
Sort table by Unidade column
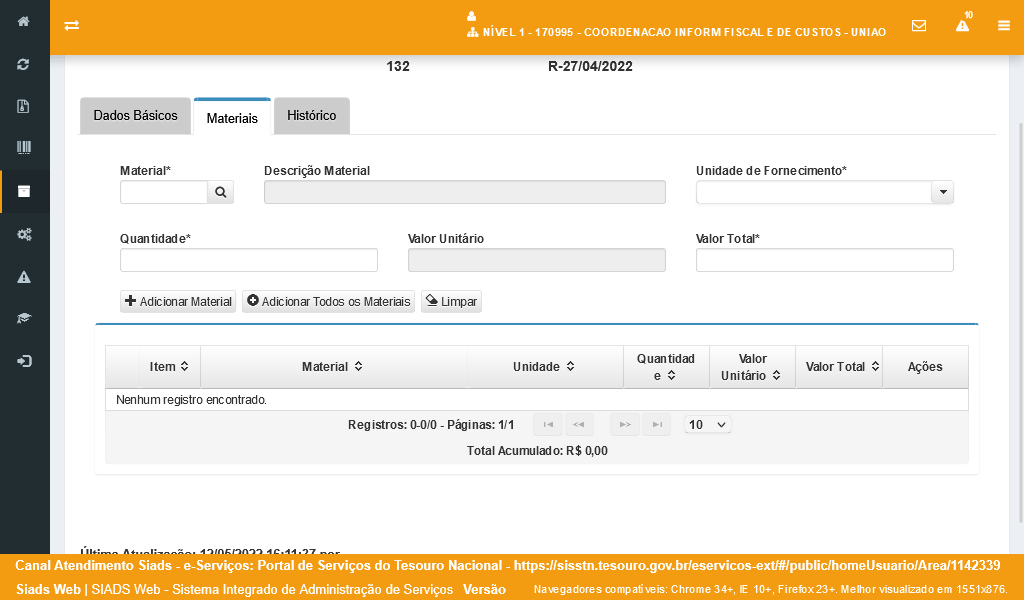[545, 367]
